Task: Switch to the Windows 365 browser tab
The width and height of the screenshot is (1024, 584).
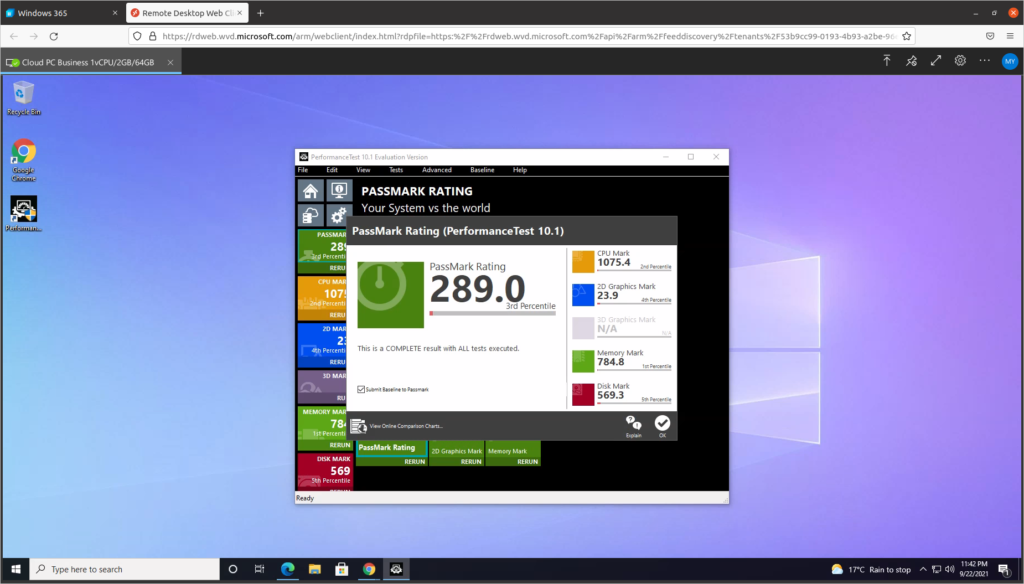Action: [62, 13]
